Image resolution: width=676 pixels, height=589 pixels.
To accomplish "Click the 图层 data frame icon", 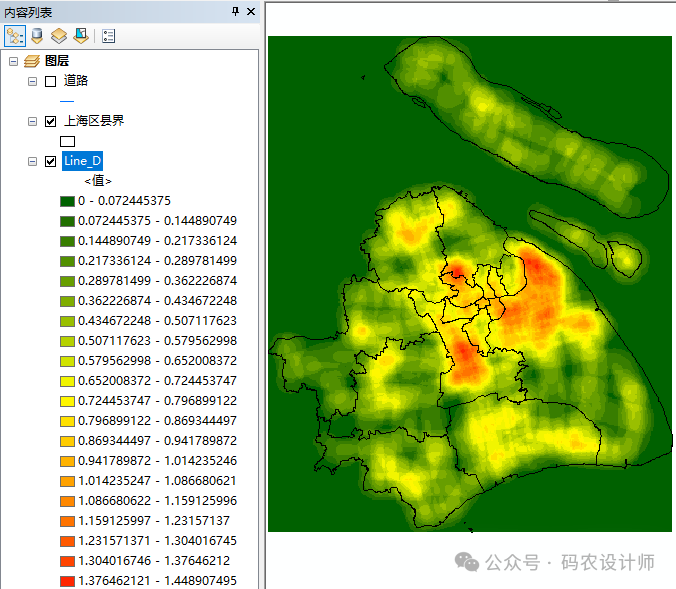I will 32,61.
